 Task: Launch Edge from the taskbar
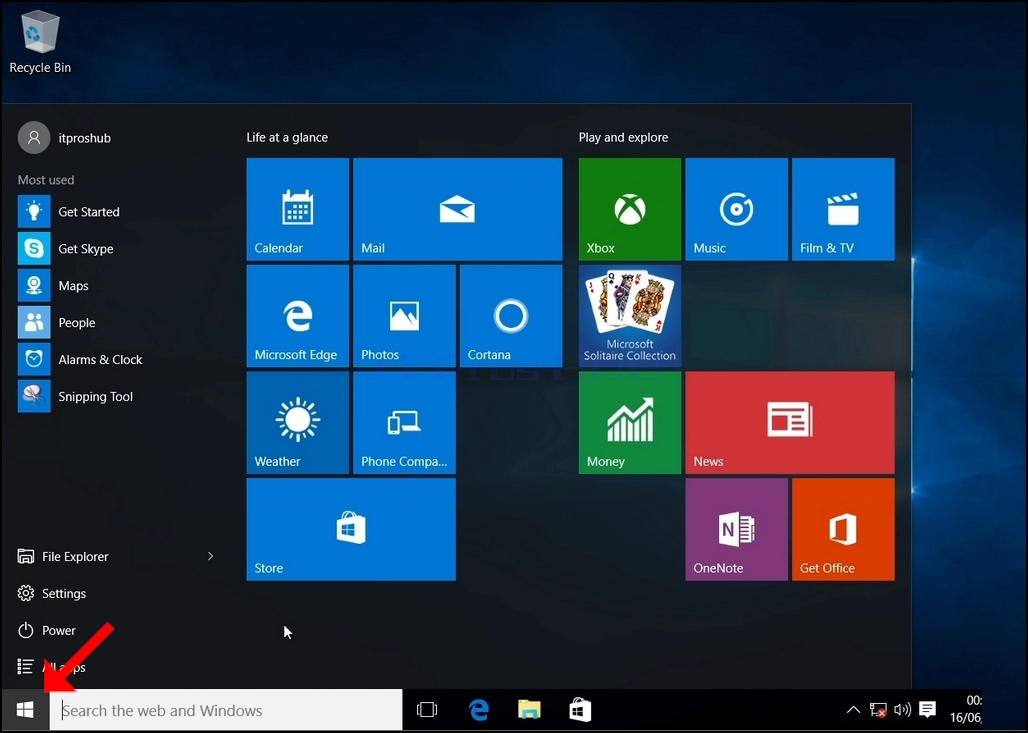point(479,710)
